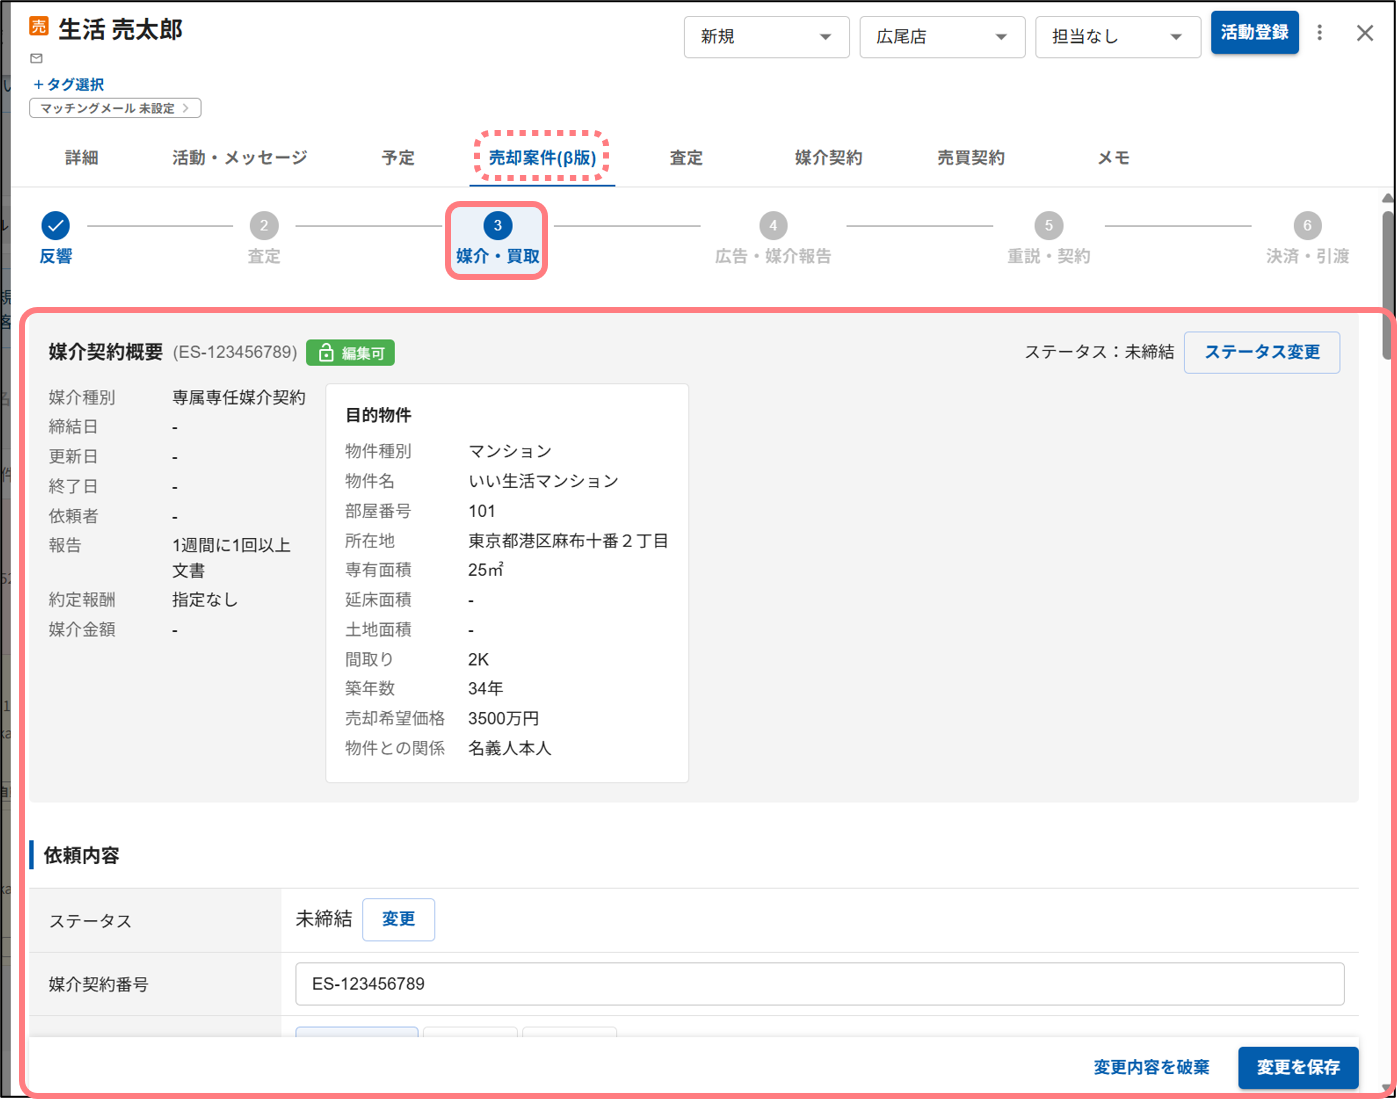Click the 媒介契約概要 heading
This screenshot has height=1099, width=1397.
pos(106,352)
